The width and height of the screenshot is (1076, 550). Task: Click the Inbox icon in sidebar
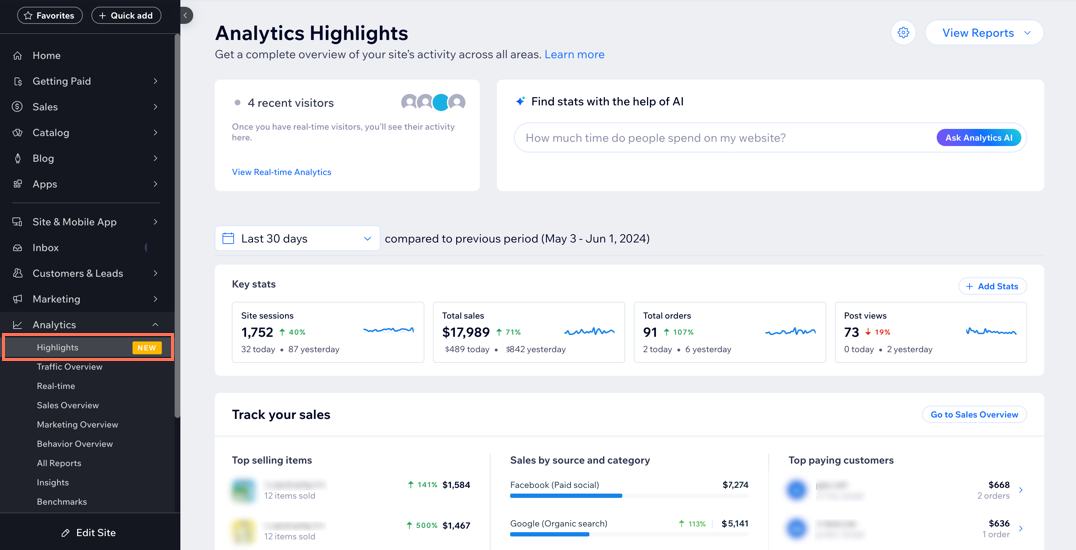[x=18, y=248]
